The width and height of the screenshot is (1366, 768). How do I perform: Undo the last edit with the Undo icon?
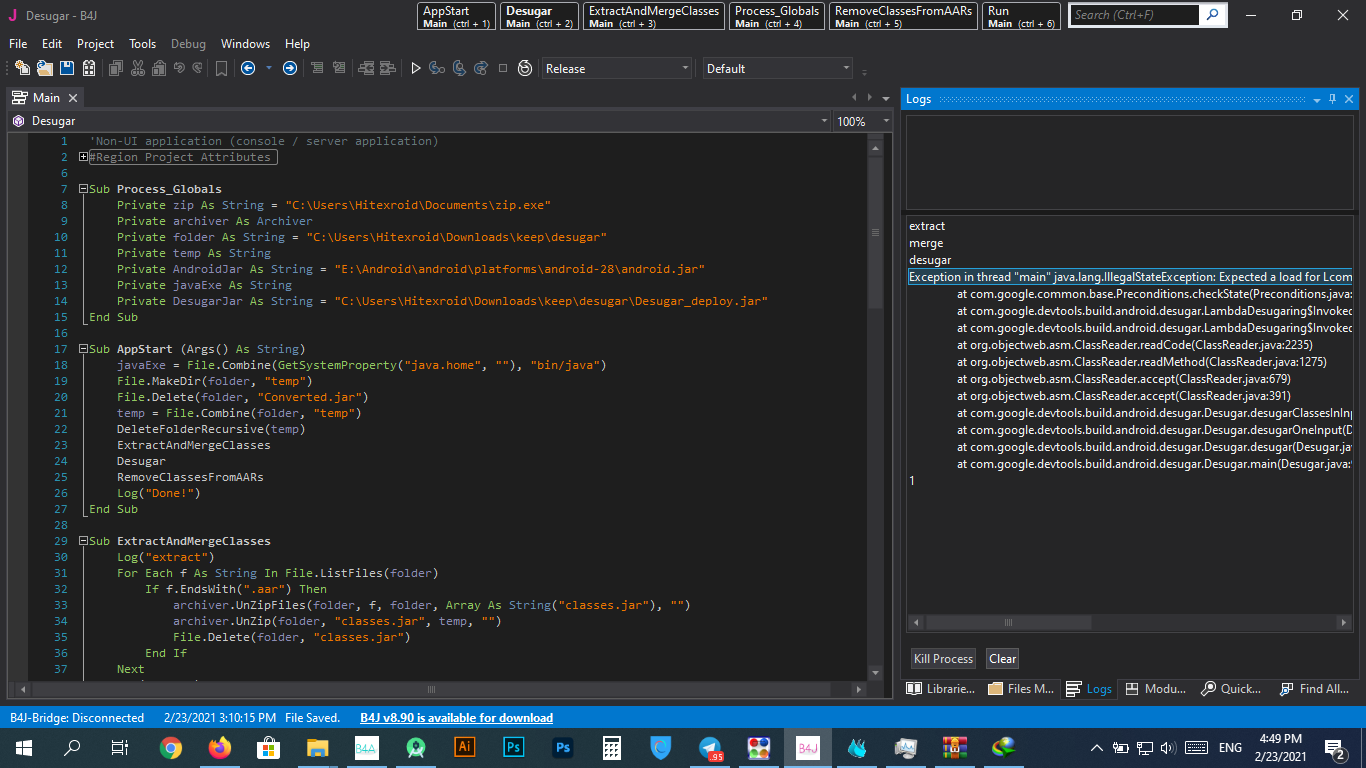(x=179, y=68)
